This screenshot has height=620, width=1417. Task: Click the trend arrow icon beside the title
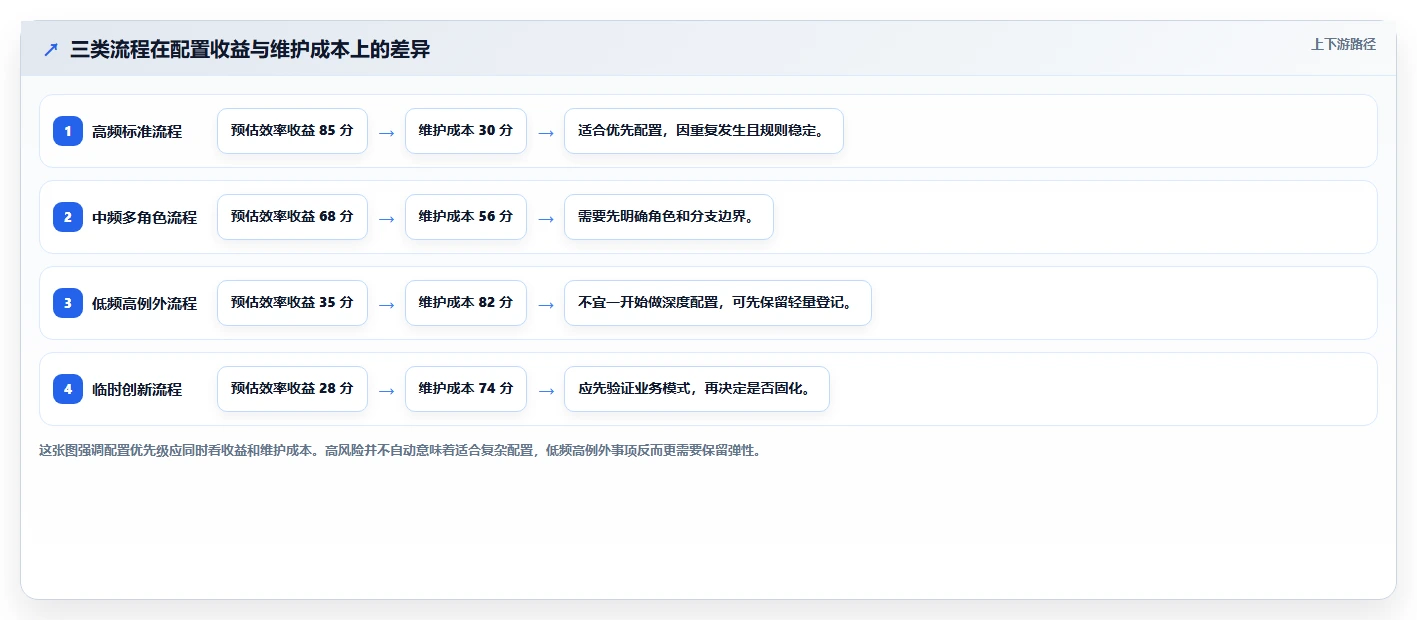point(50,50)
